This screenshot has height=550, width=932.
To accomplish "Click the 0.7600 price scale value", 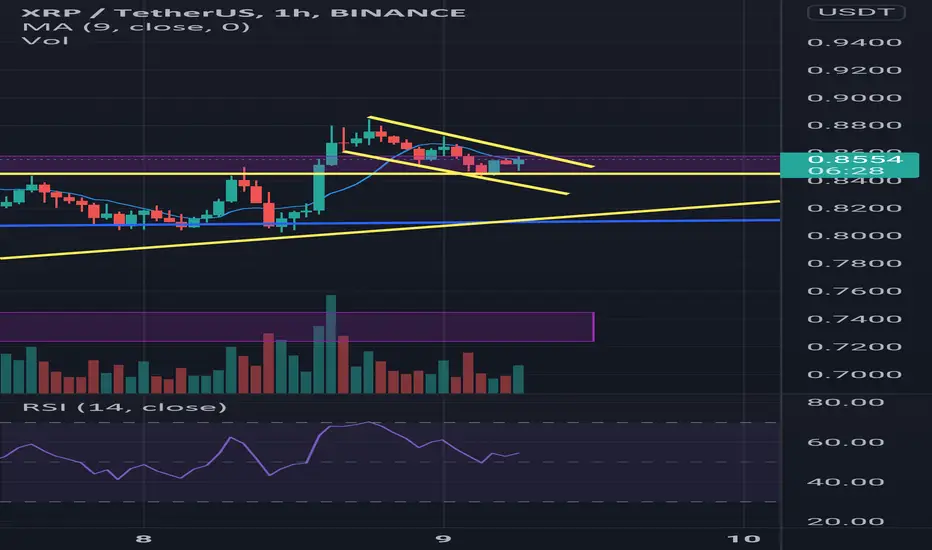I will [x=854, y=291].
